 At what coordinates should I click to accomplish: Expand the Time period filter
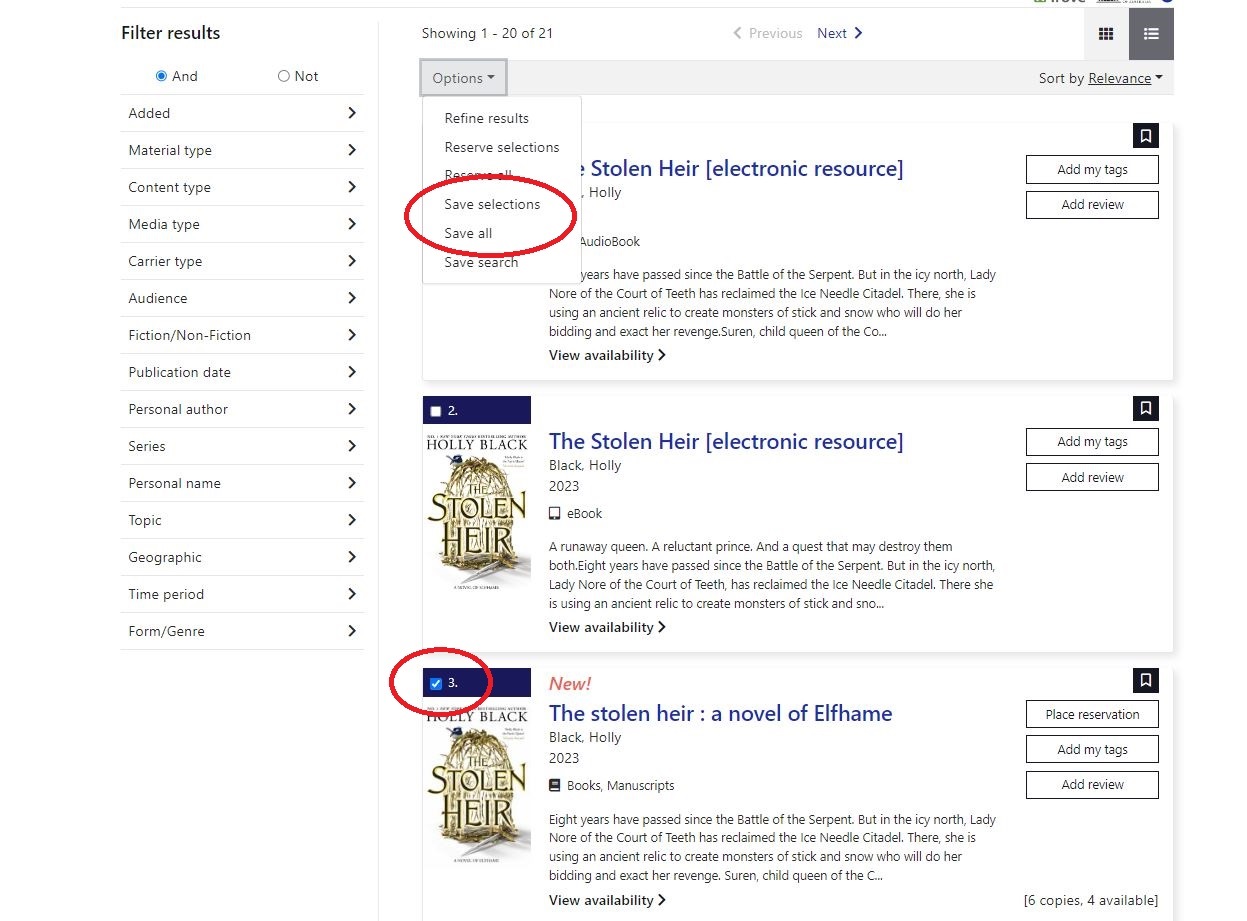(242, 594)
